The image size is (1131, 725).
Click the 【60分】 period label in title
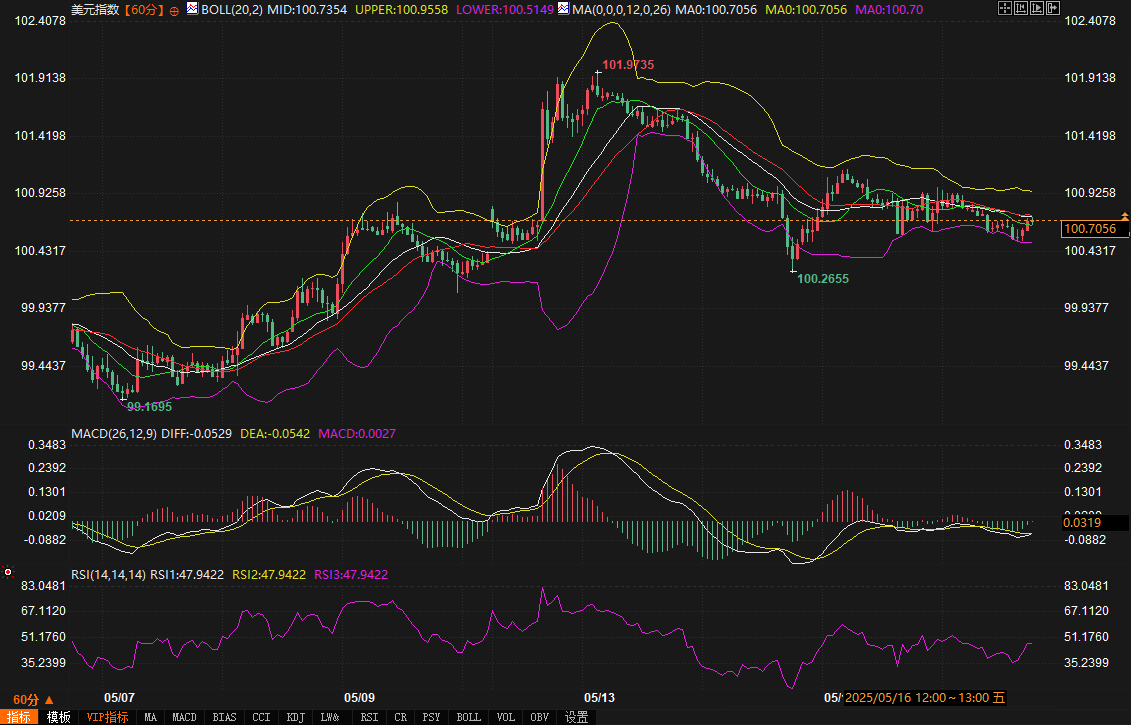(144, 10)
